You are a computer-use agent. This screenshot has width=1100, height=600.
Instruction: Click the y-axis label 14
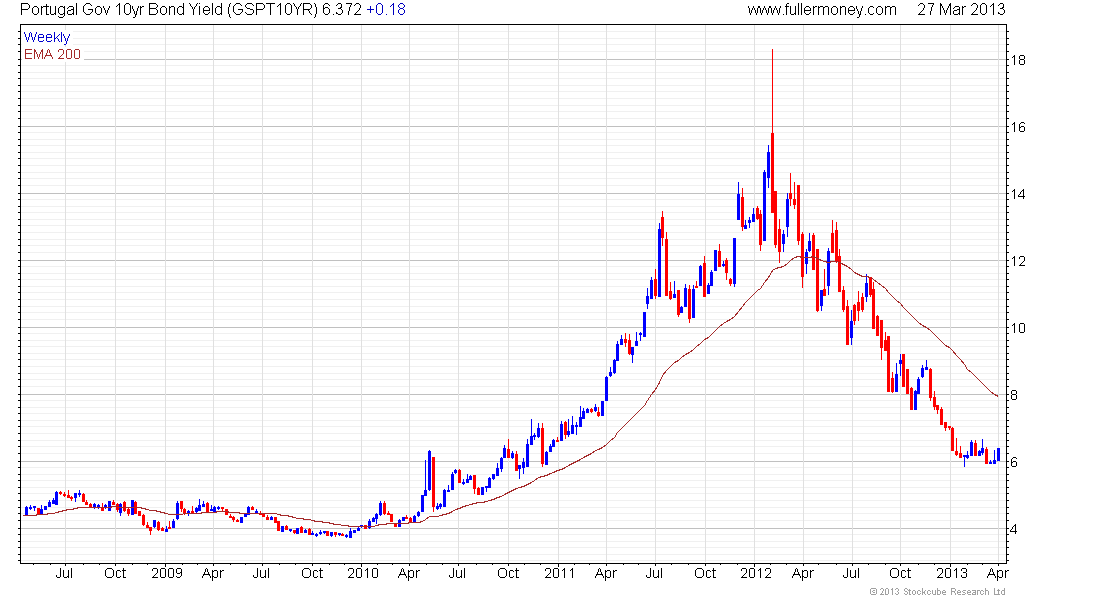[1018, 194]
